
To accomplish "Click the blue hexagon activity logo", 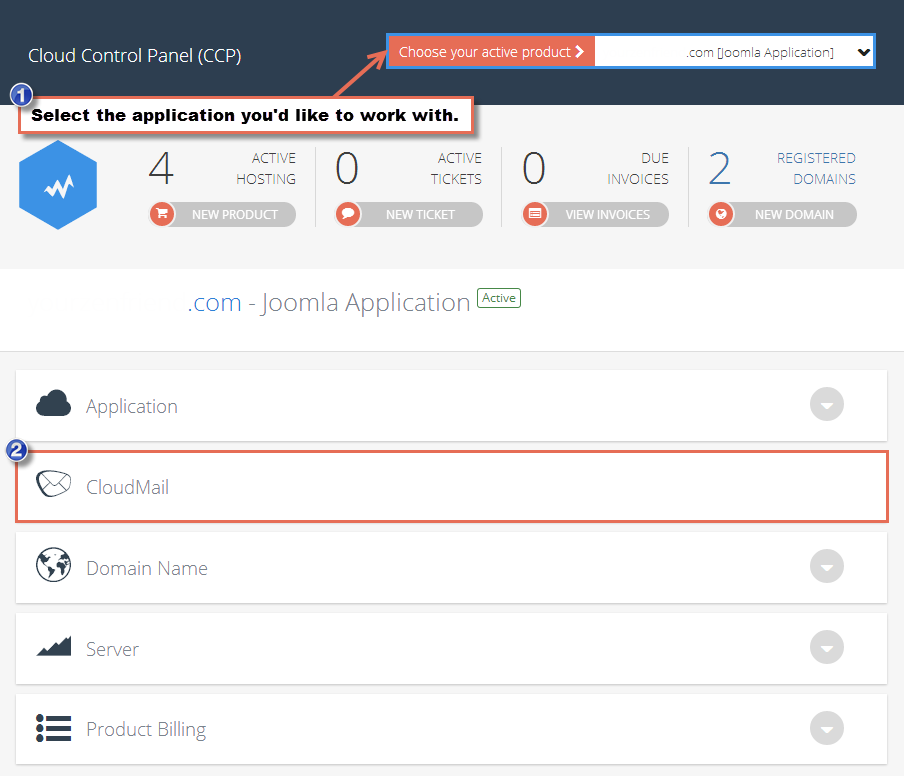I will [58, 185].
